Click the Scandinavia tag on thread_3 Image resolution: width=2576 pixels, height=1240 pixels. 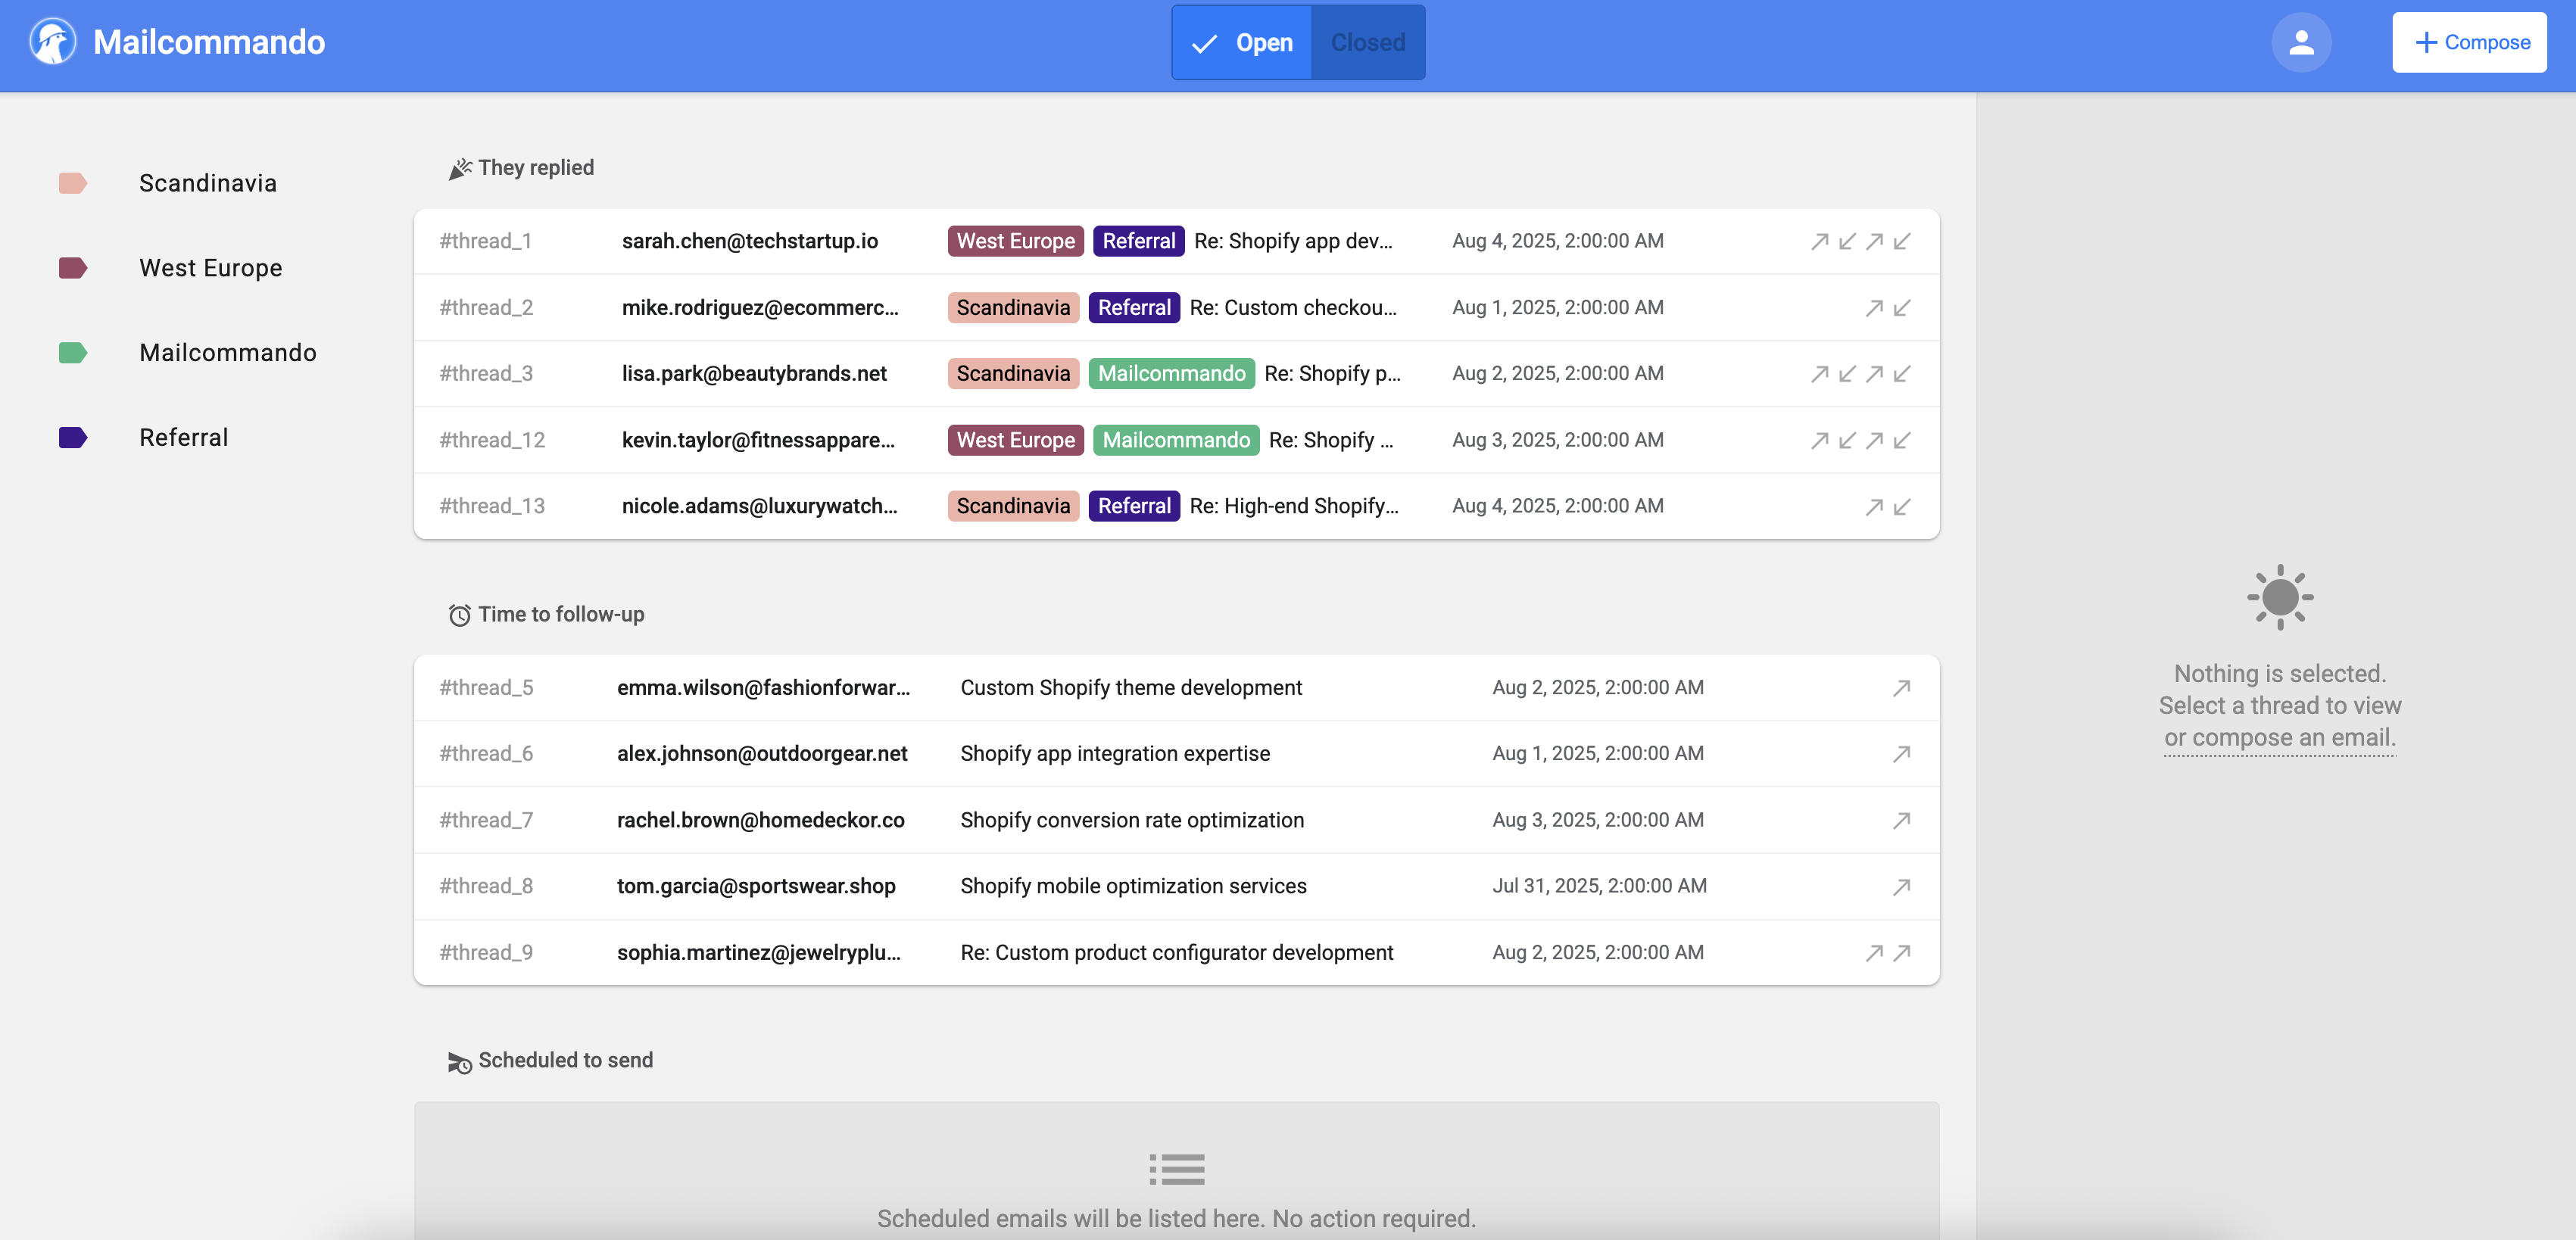coord(1013,374)
